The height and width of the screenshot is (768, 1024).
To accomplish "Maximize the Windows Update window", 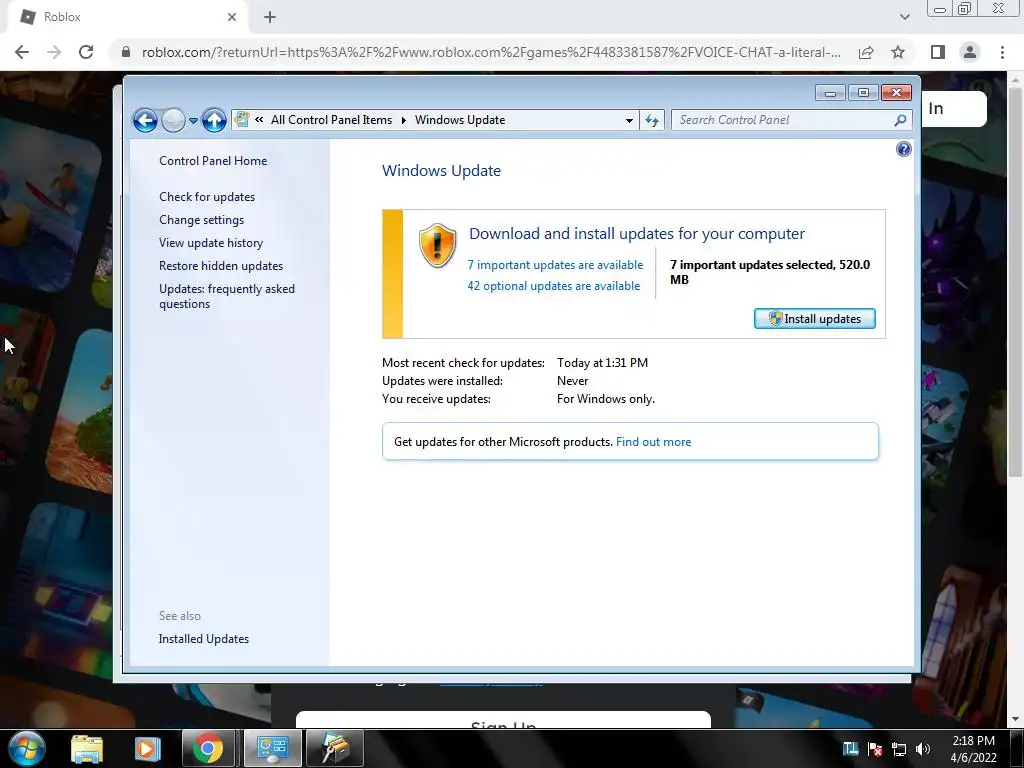I will click(863, 93).
